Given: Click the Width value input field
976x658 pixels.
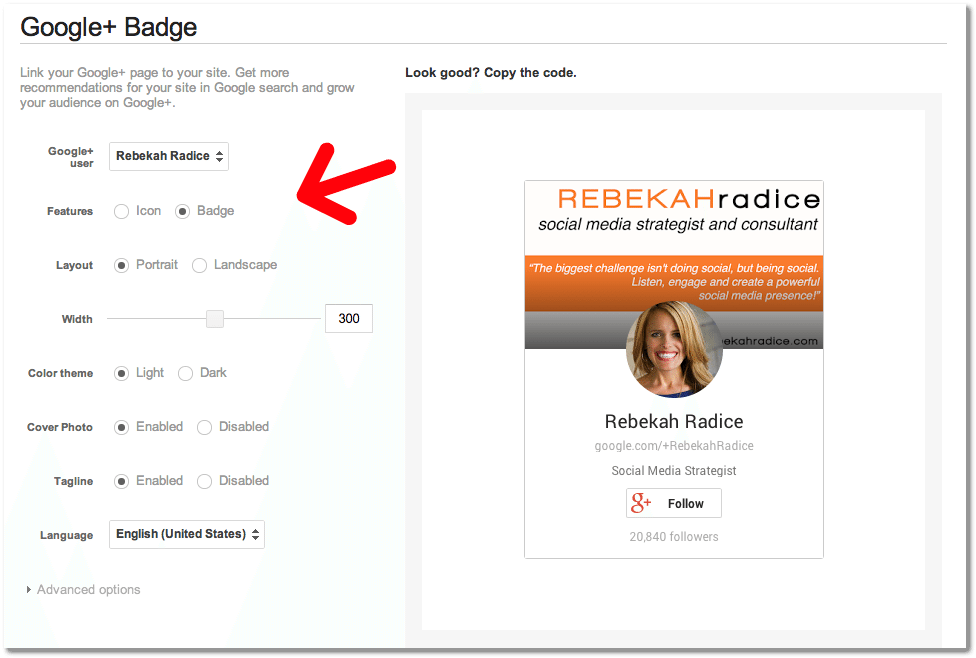Looking at the screenshot, I should click(x=349, y=319).
